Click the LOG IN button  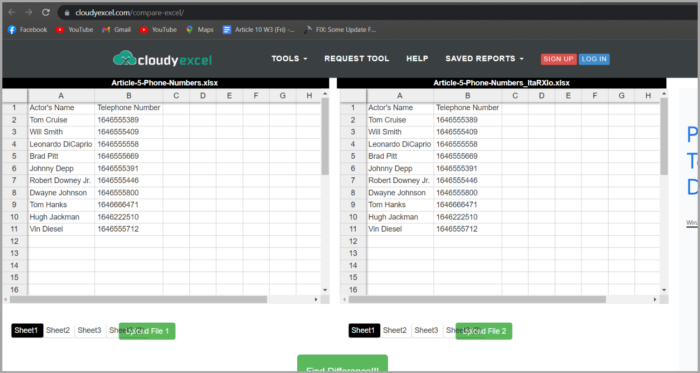pos(594,59)
